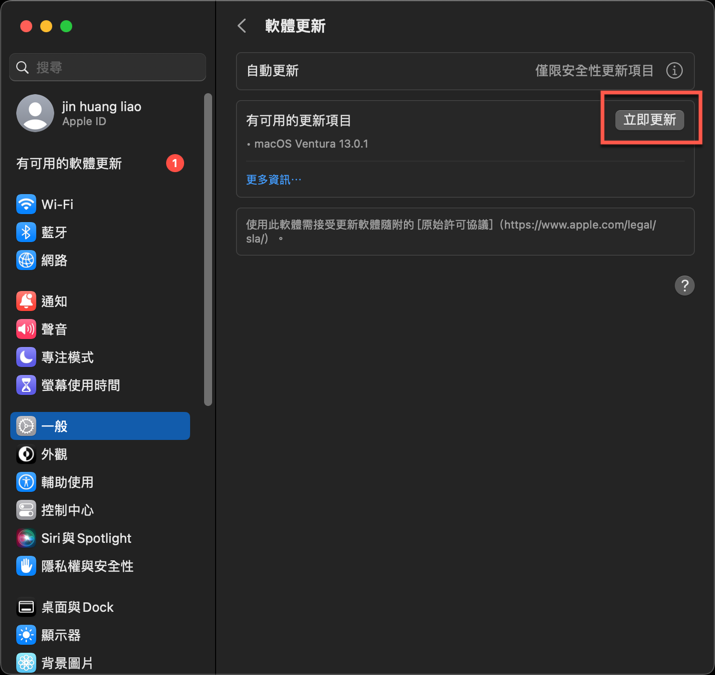Open Privacy & Security (隱私權與安全性) hand icon
Image resolution: width=715 pixels, height=675 pixels.
pyautogui.click(x=26, y=566)
